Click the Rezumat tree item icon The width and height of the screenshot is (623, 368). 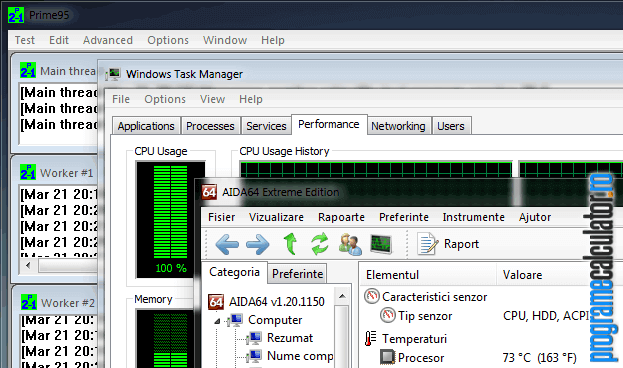point(253,338)
